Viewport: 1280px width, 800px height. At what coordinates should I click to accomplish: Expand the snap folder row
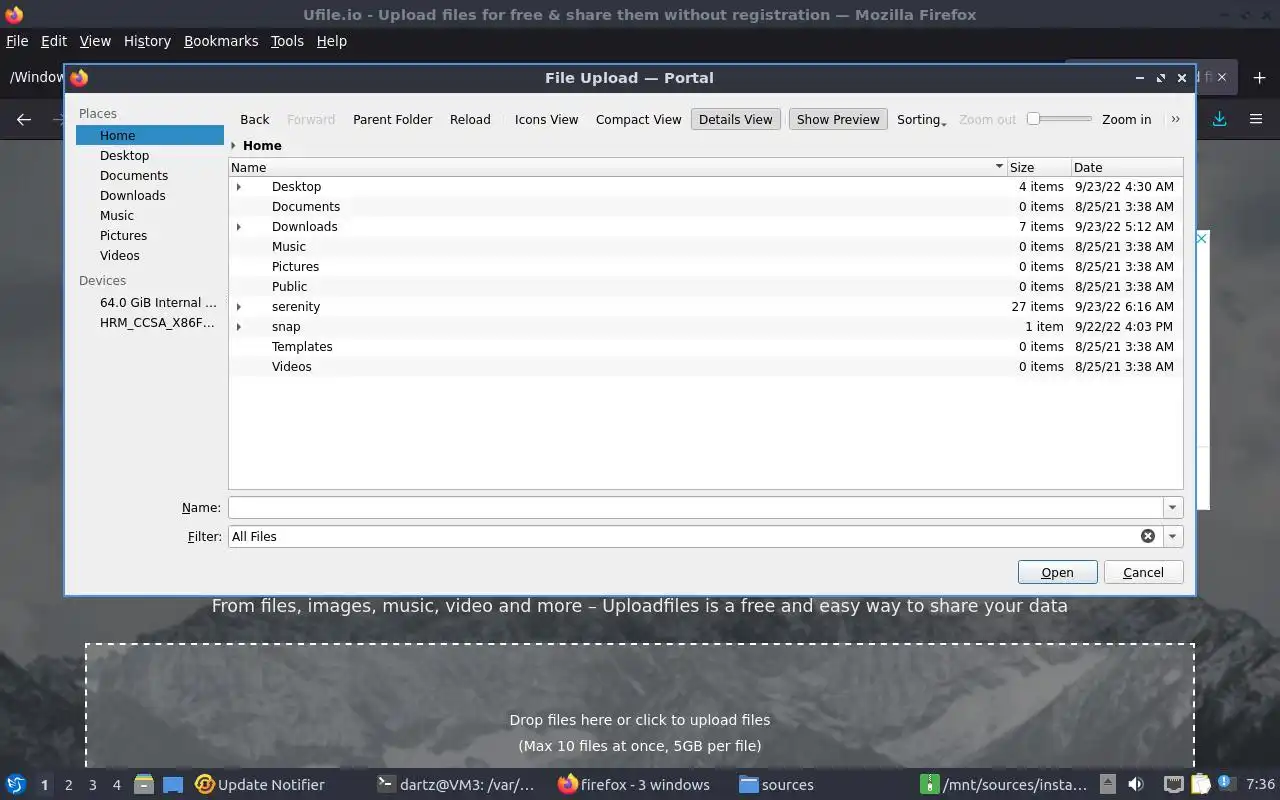click(238, 327)
